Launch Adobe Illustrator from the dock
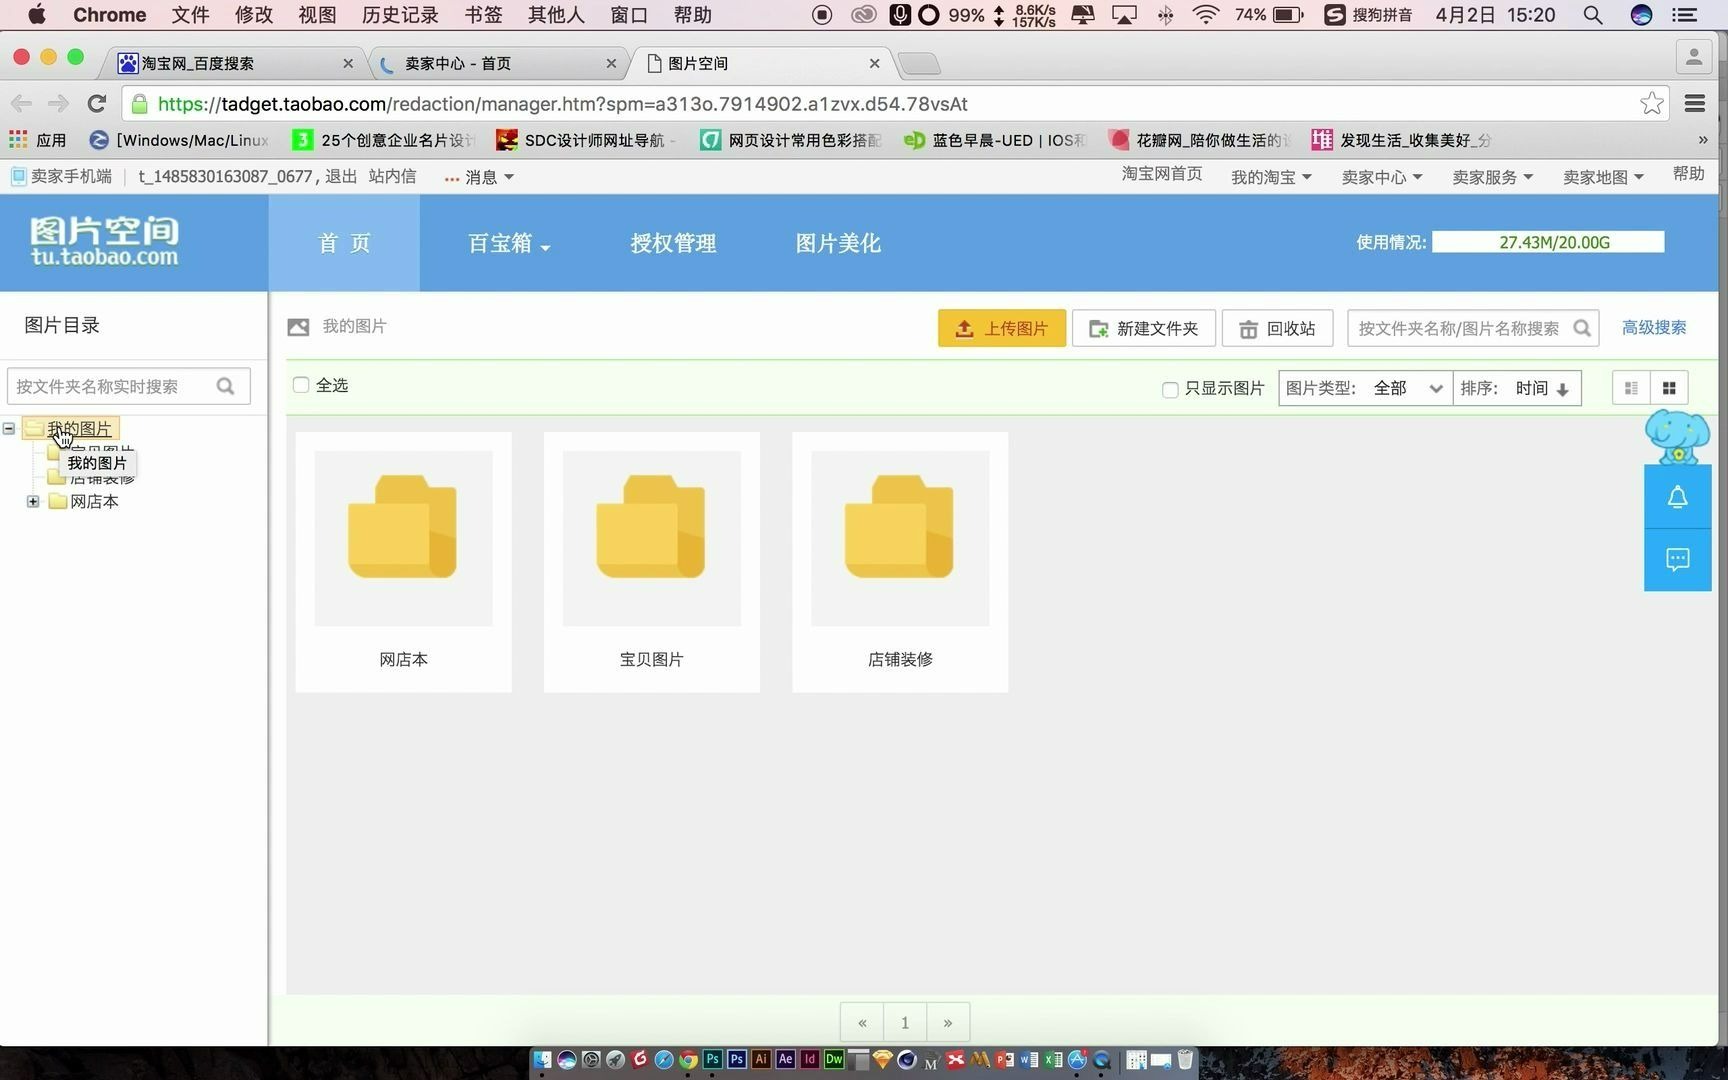Viewport: 1728px width, 1080px height. [x=761, y=1059]
